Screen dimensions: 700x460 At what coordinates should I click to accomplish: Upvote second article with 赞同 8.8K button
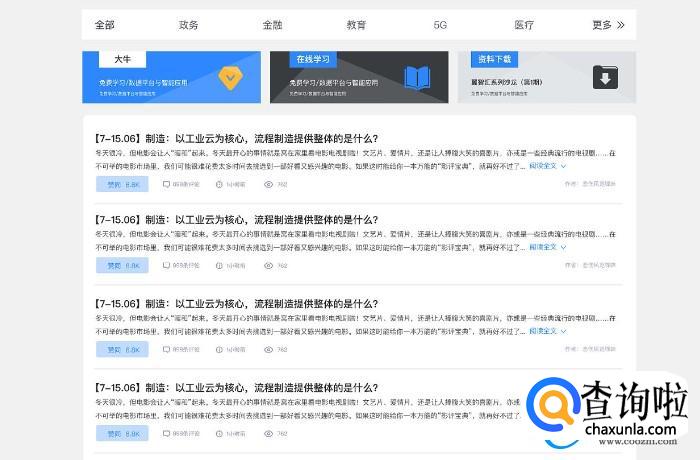pos(122,266)
